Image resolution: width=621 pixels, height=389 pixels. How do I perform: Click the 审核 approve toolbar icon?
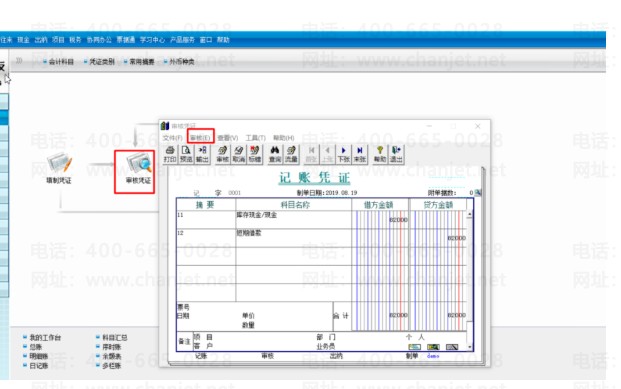[223, 154]
